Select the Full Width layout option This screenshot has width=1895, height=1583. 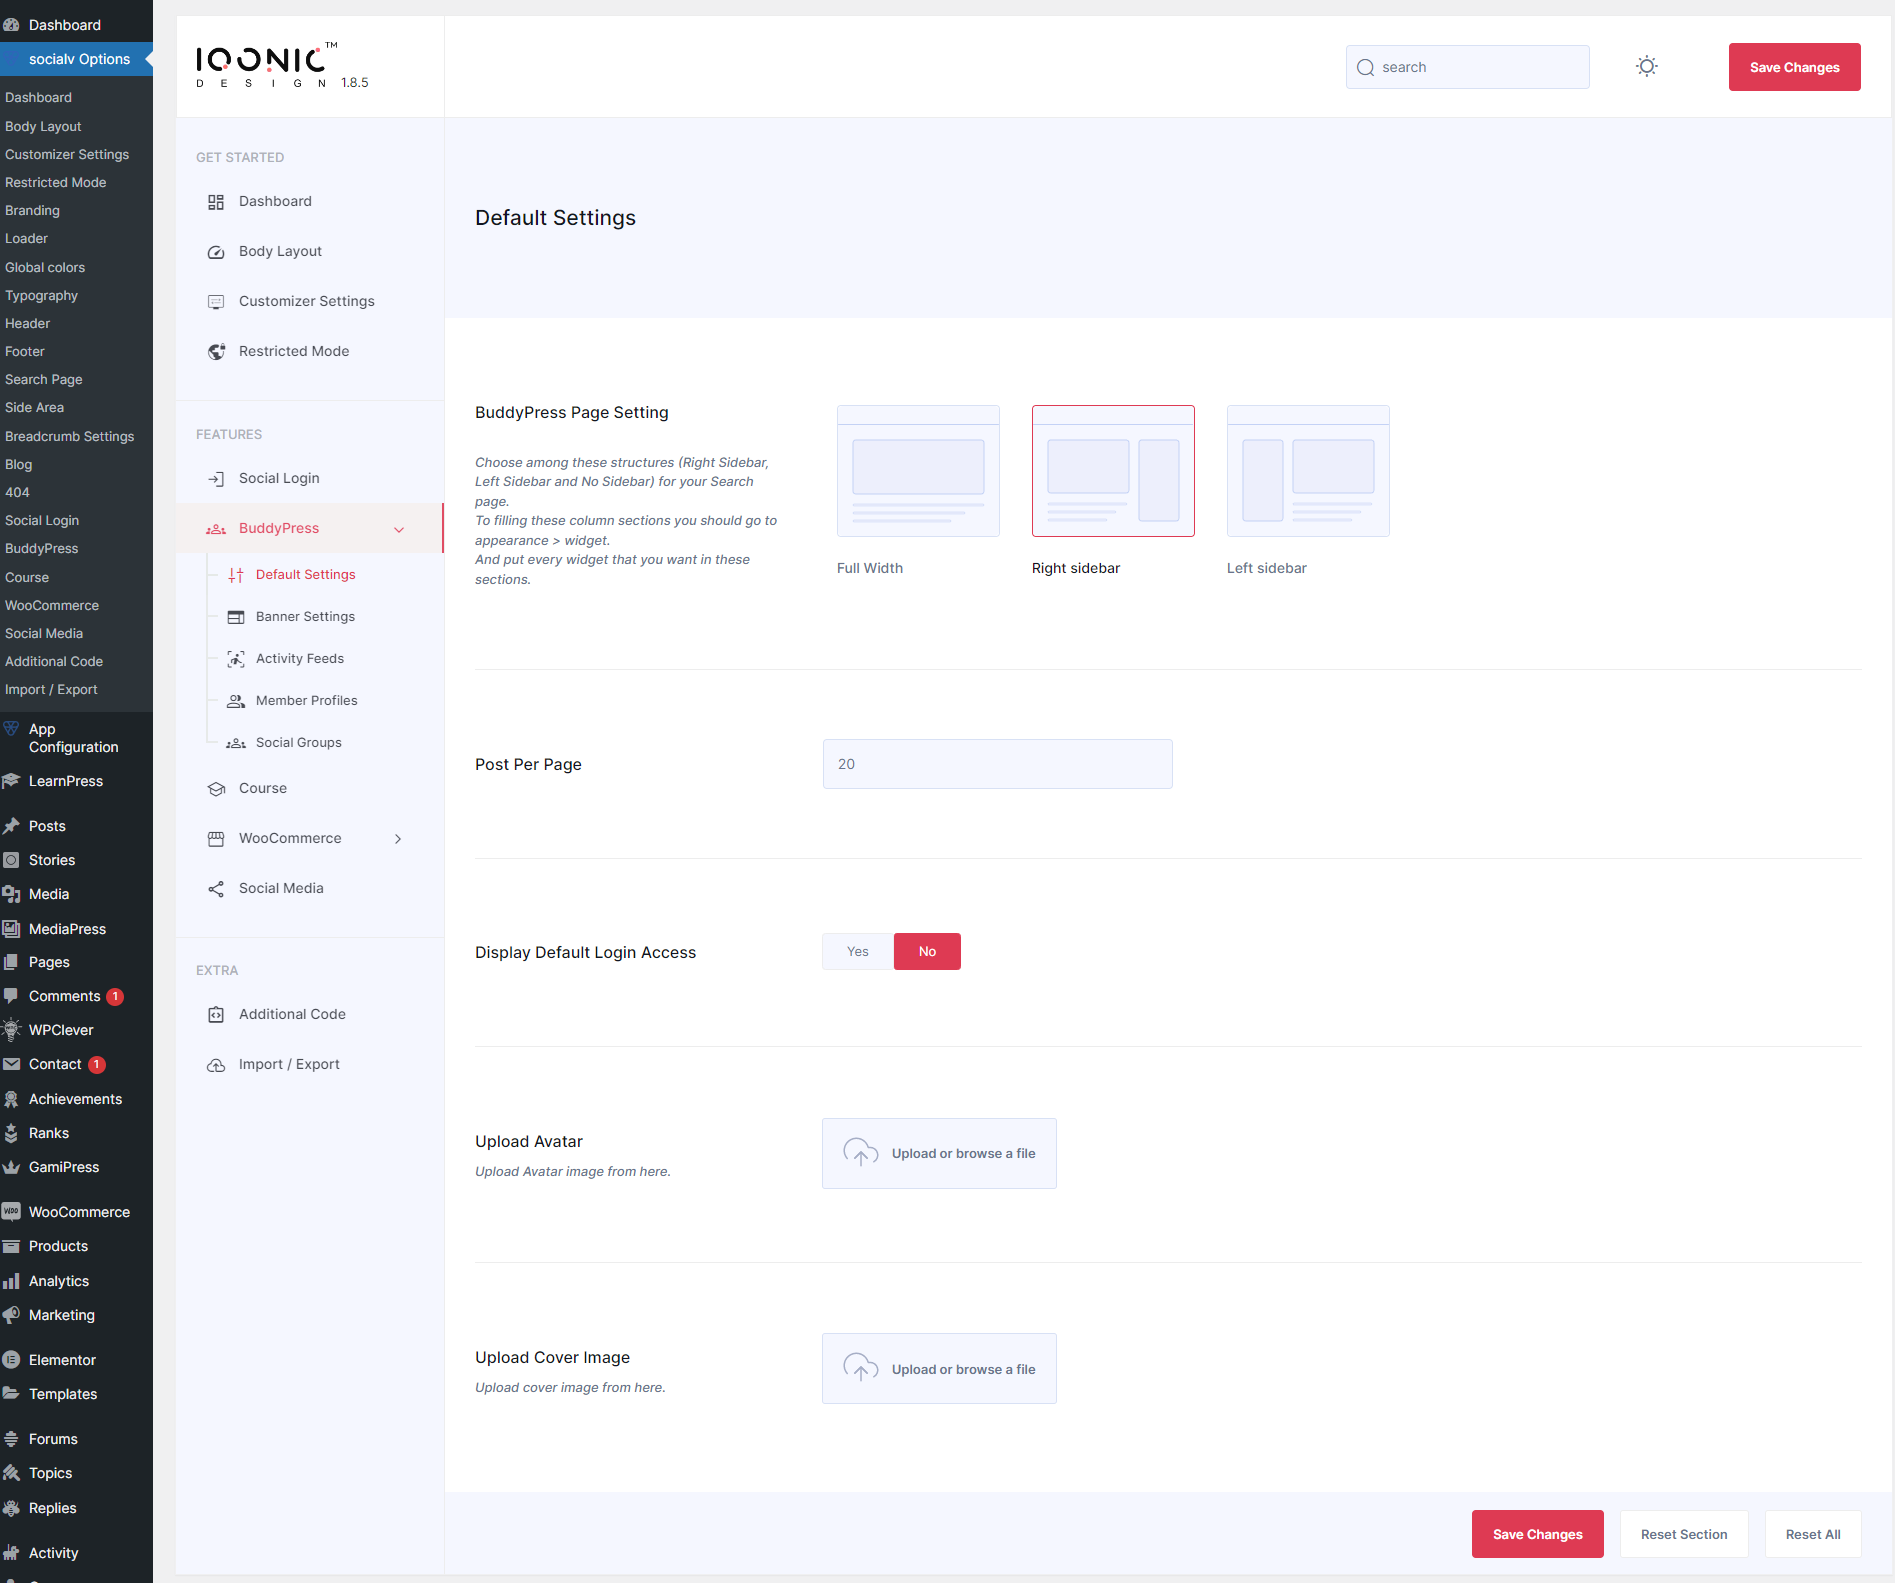point(918,471)
